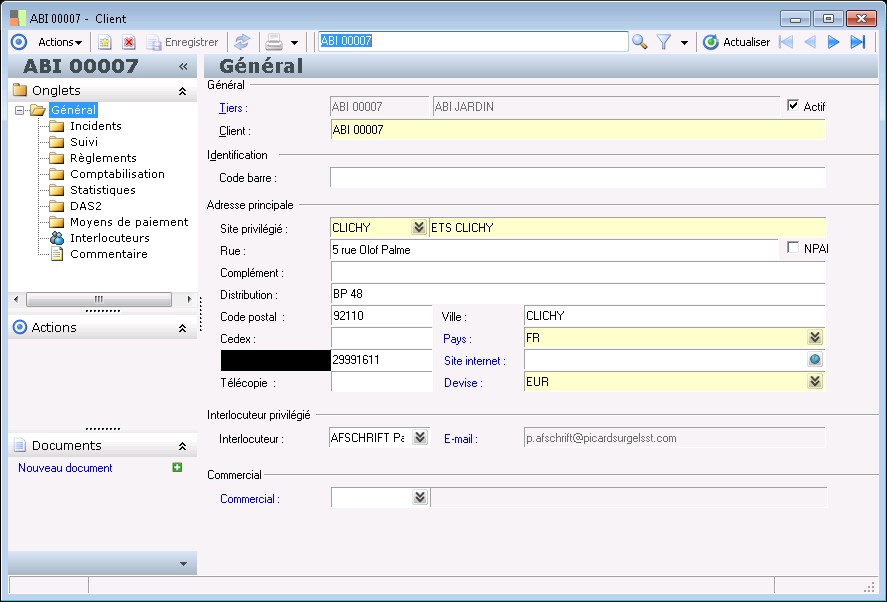Collapse the Onglets panel section
This screenshot has width=887, height=602.
click(x=182, y=90)
